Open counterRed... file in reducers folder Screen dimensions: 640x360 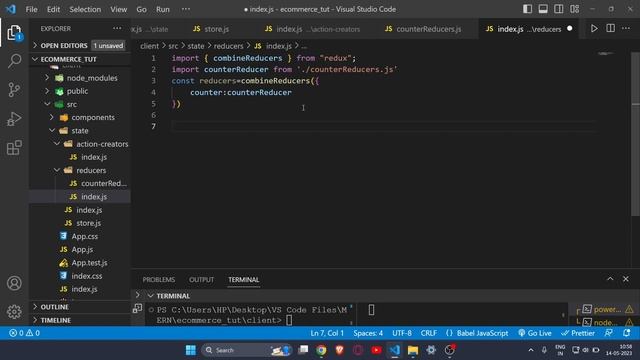(104, 183)
